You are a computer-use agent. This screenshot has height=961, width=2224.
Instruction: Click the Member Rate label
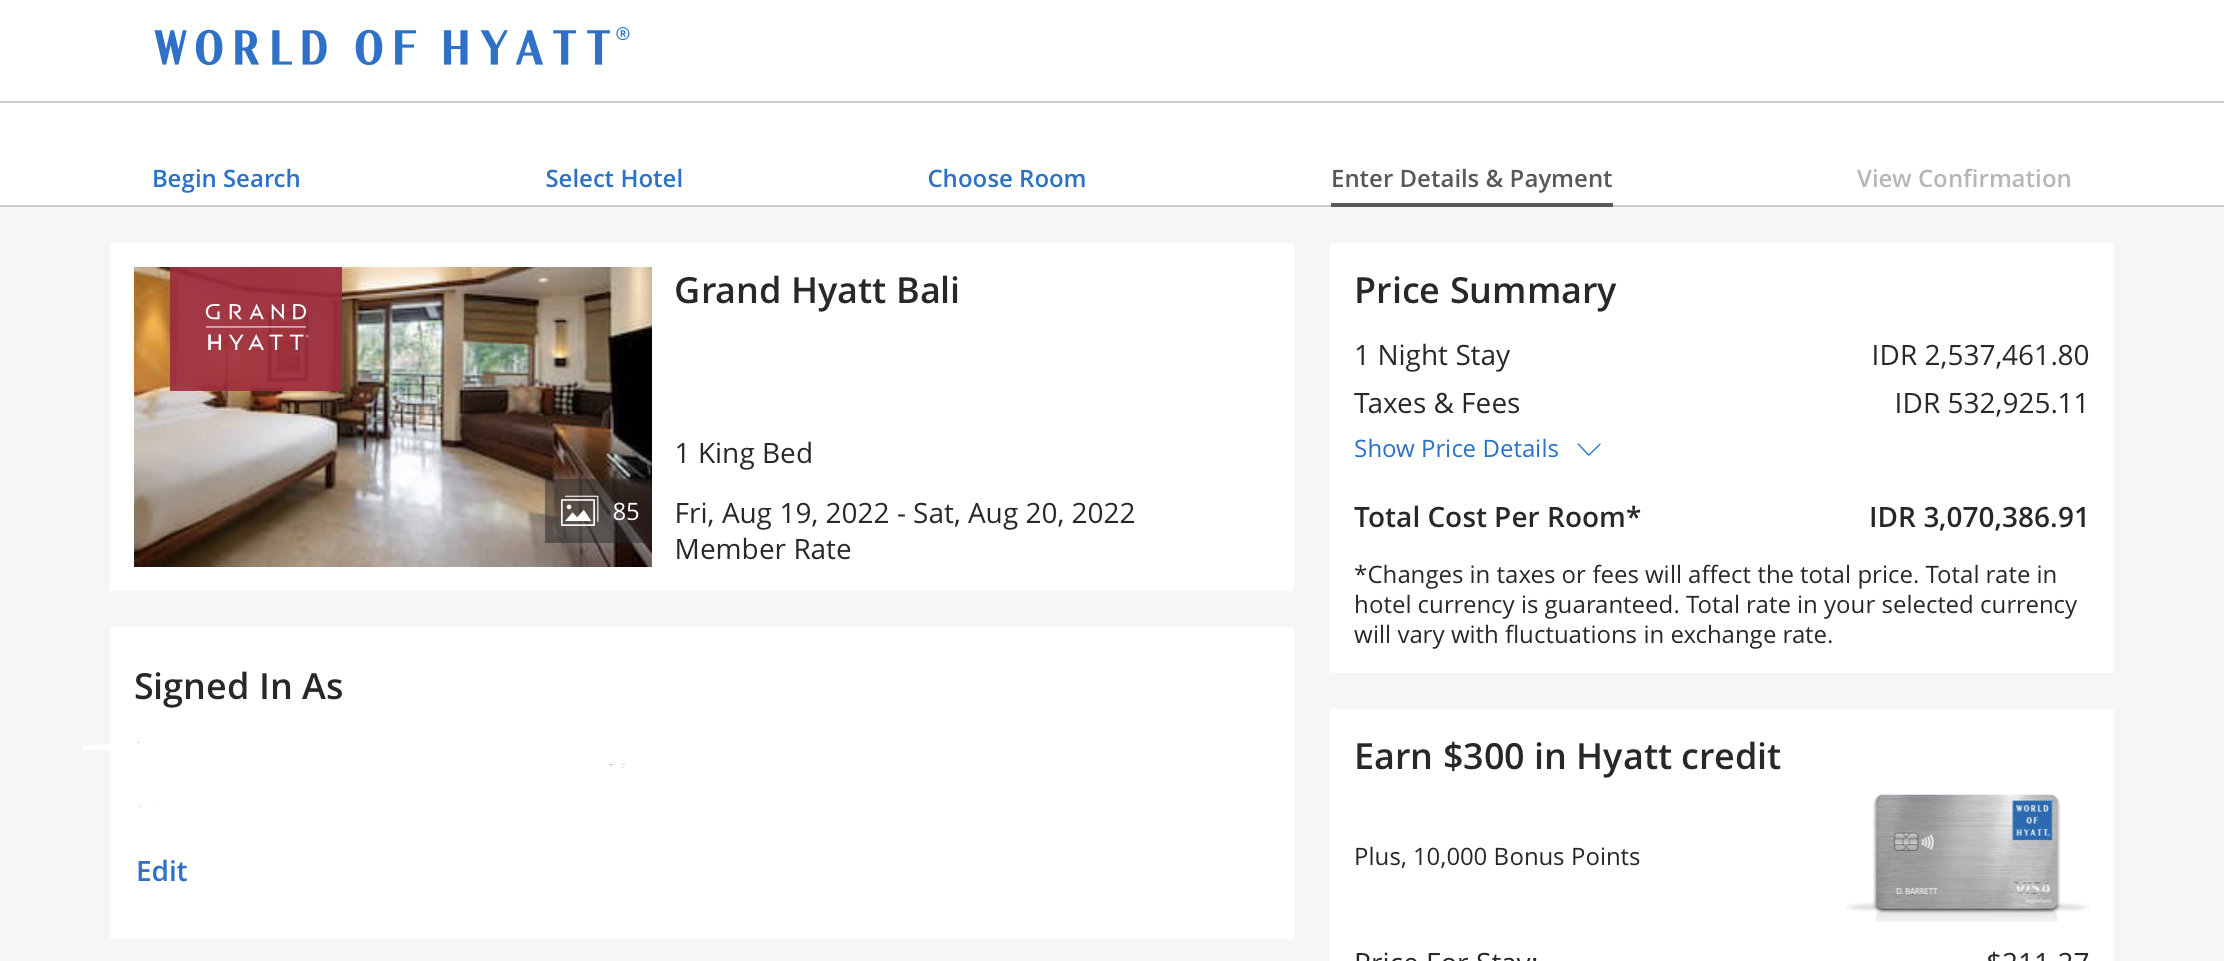[763, 549]
